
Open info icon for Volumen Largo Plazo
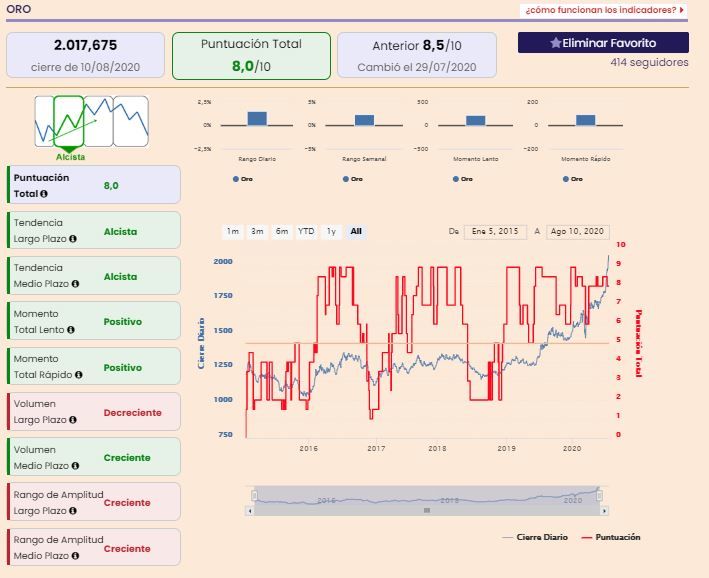[72, 420]
